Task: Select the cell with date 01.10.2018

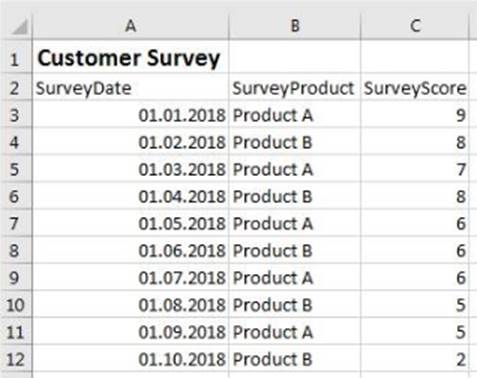Action: (131, 359)
